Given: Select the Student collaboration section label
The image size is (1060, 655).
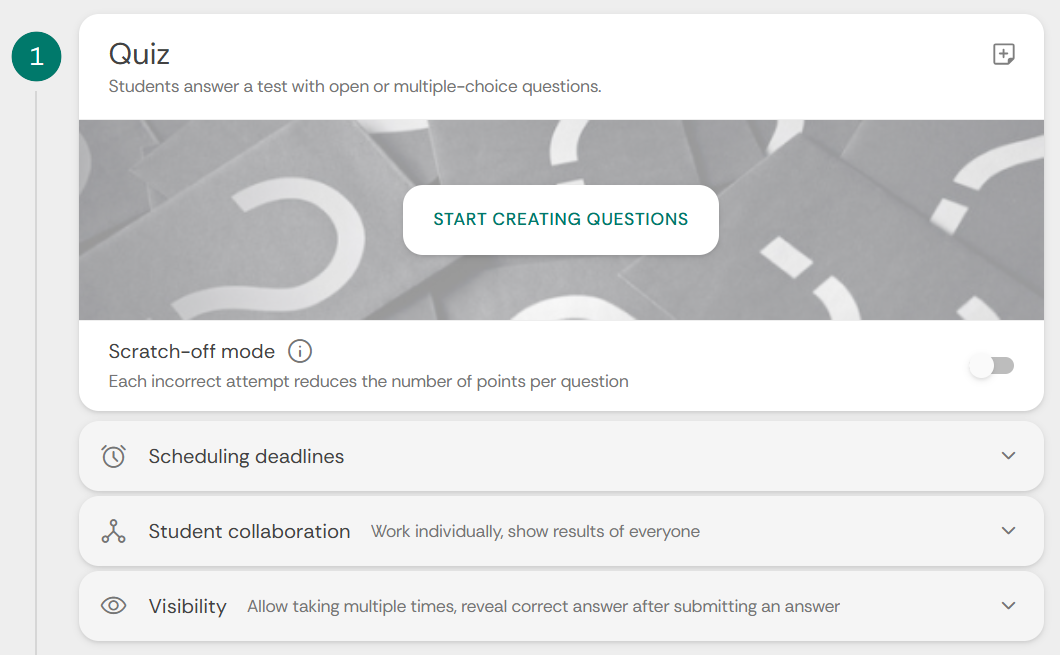Looking at the screenshot, I should coord(249,531).
